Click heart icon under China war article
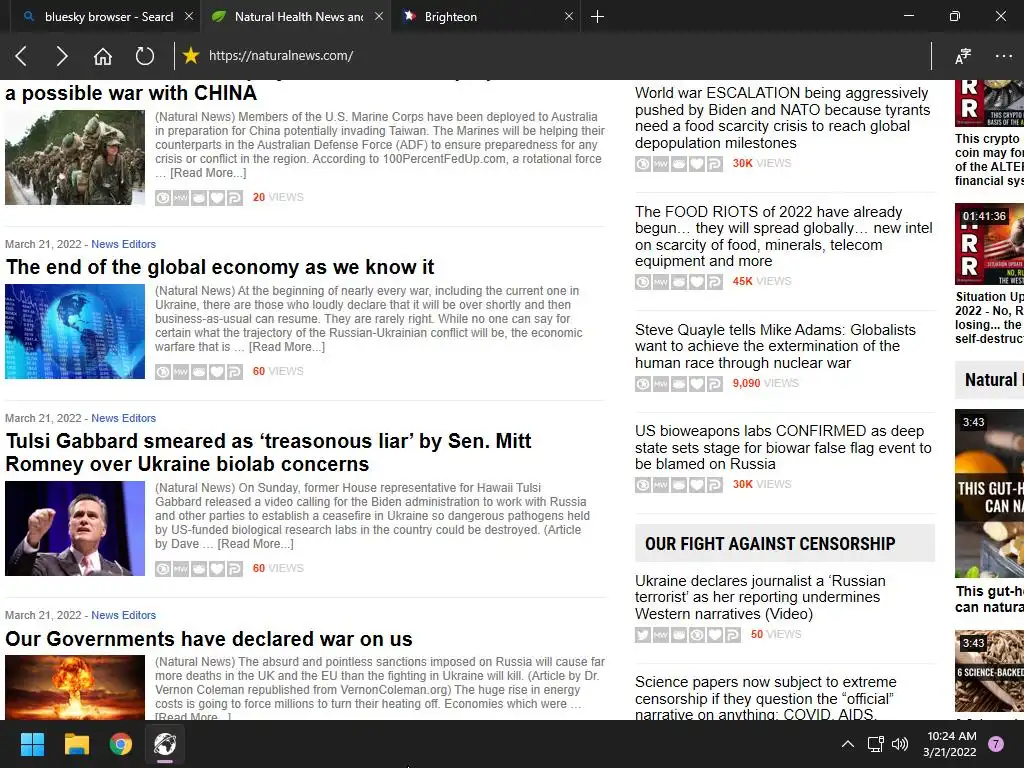1024x768 pixels. tap(217, 198)
